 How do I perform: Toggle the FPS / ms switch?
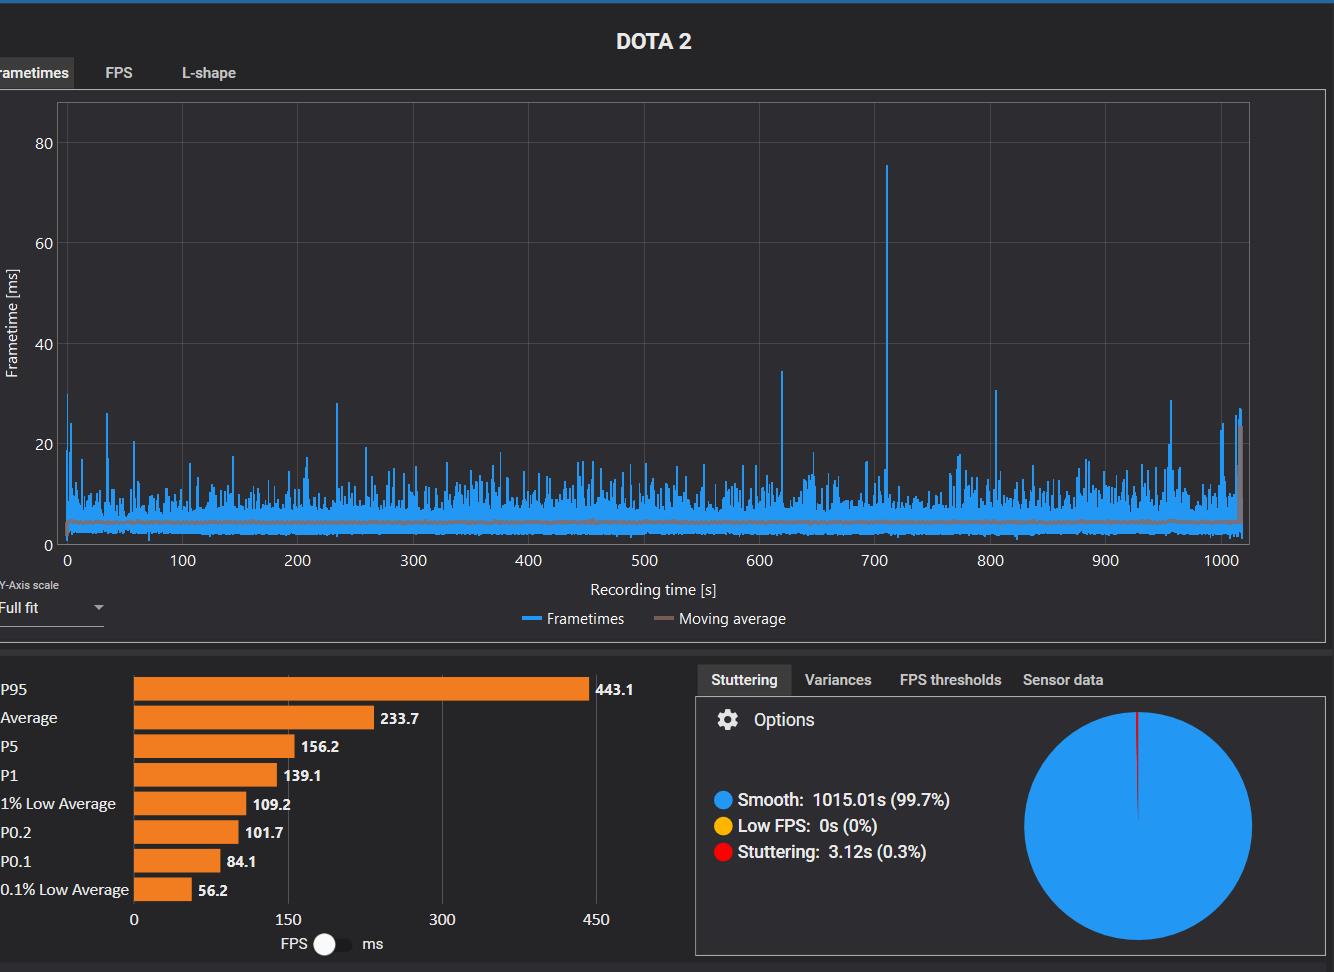[x=333, y=944]
